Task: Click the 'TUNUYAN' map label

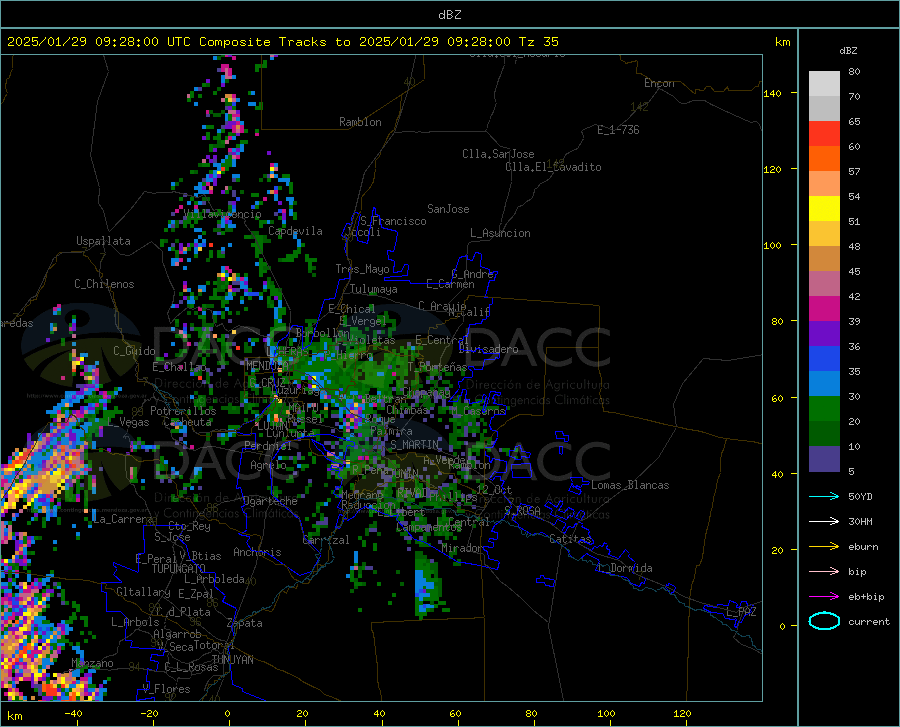Action: [x=232, y=660]
